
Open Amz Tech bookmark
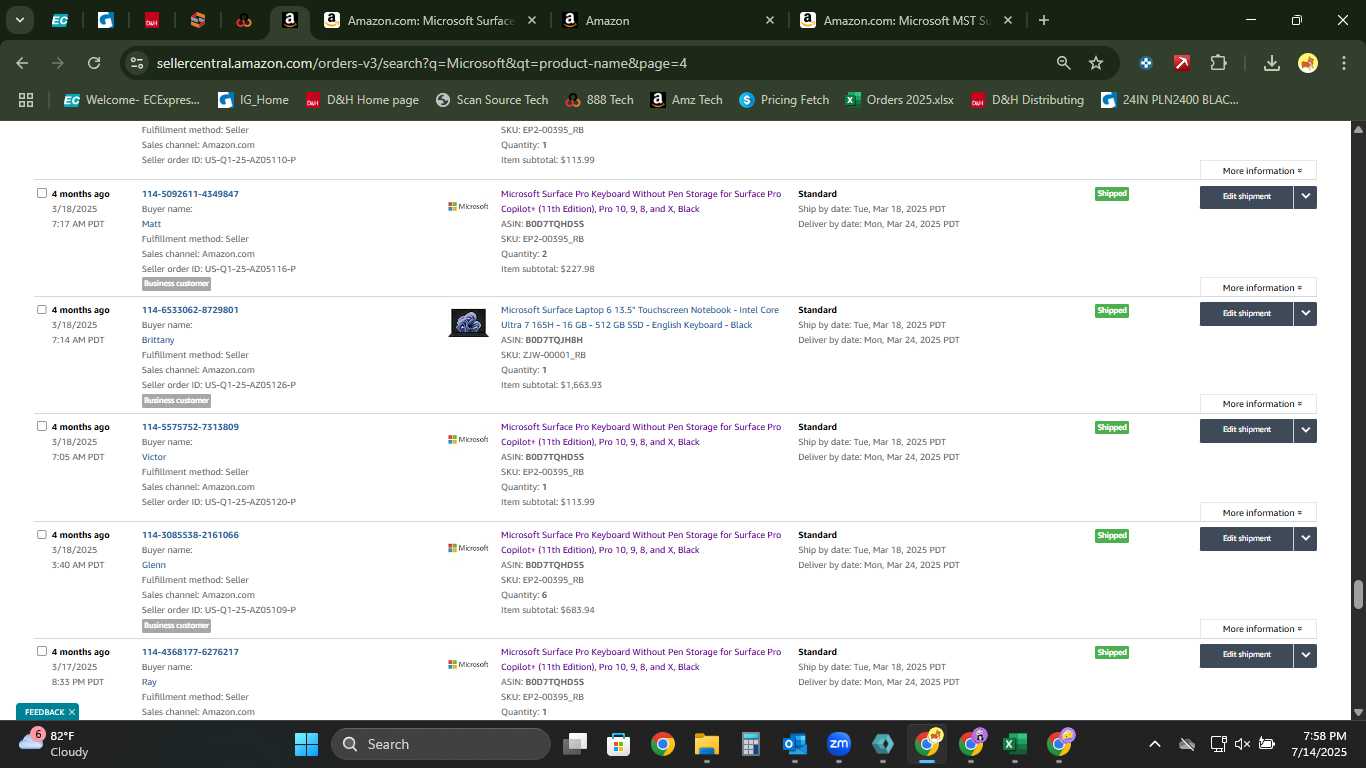[x=686, y=100]
